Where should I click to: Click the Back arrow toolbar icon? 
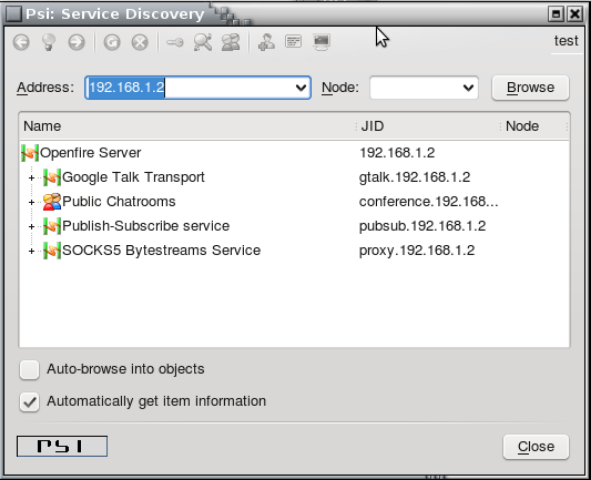click(21, 42)
